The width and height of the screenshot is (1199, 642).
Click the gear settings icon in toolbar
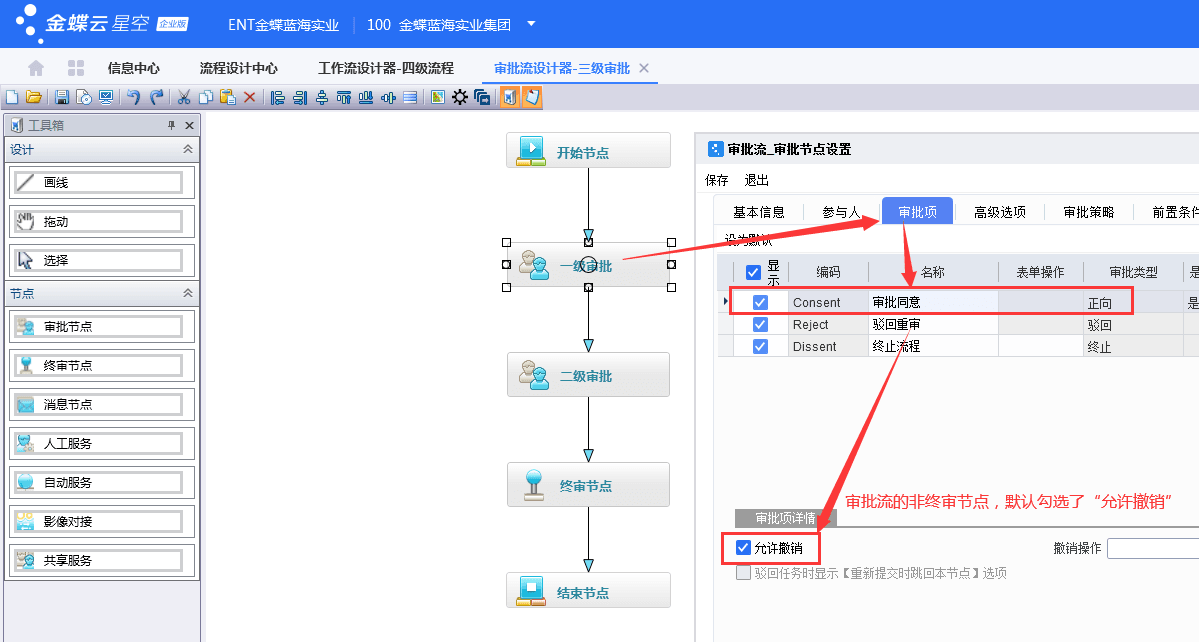(460, 97)
